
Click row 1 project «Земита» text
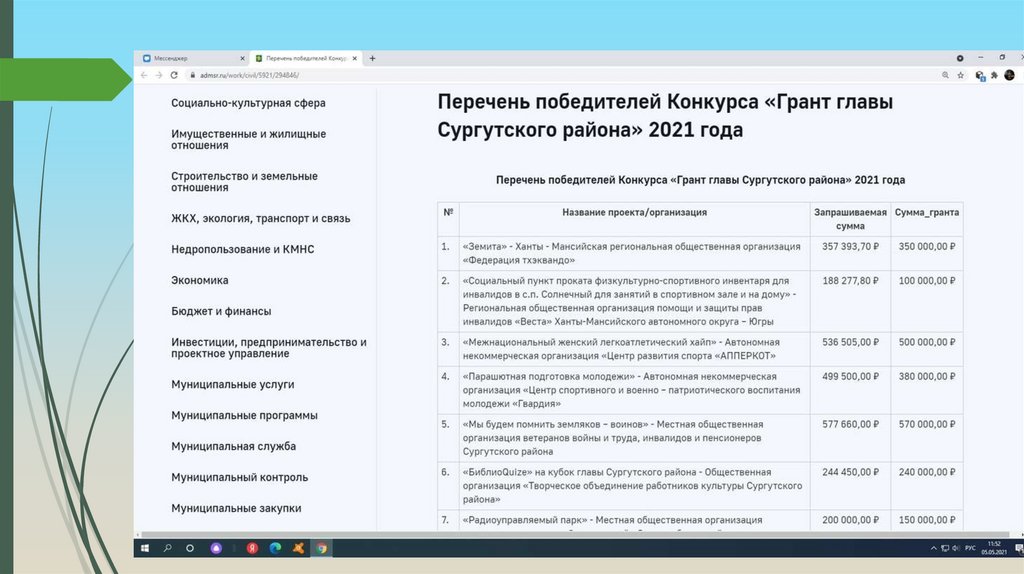coord(632,253)
